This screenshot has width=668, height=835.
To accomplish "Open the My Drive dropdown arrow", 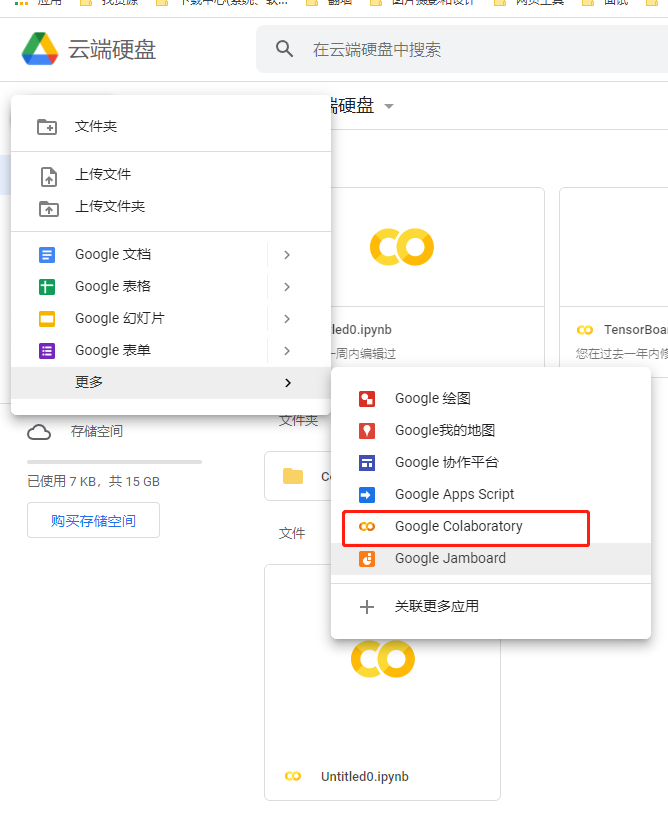I will click(389, 107).
